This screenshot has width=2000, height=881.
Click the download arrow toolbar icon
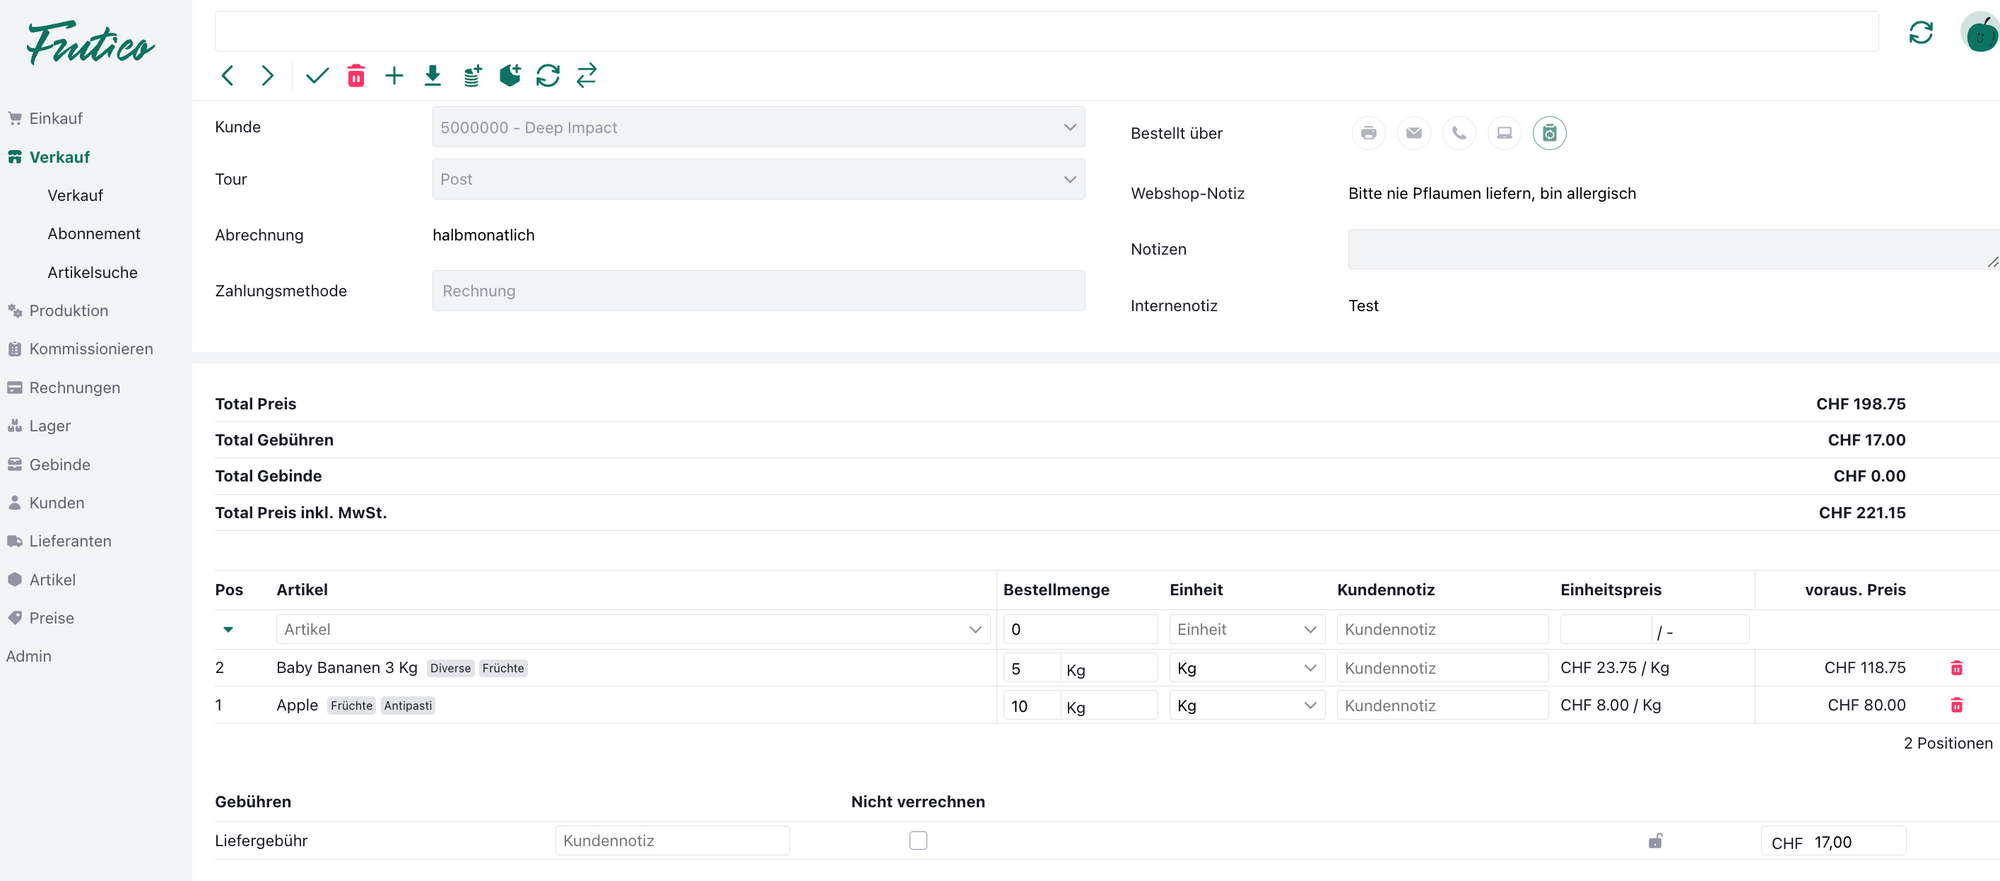click(x=433, y=76)
